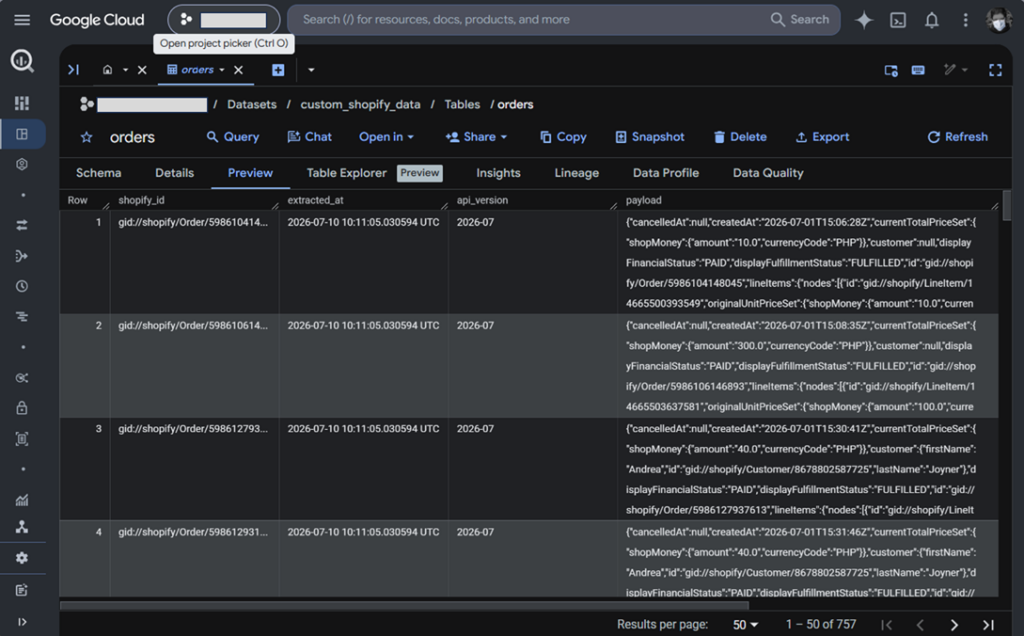The width and height of the screenshot is (1024, 636).
Task: Open the new tab options dropdown
Action: click(x=311, y=70)
